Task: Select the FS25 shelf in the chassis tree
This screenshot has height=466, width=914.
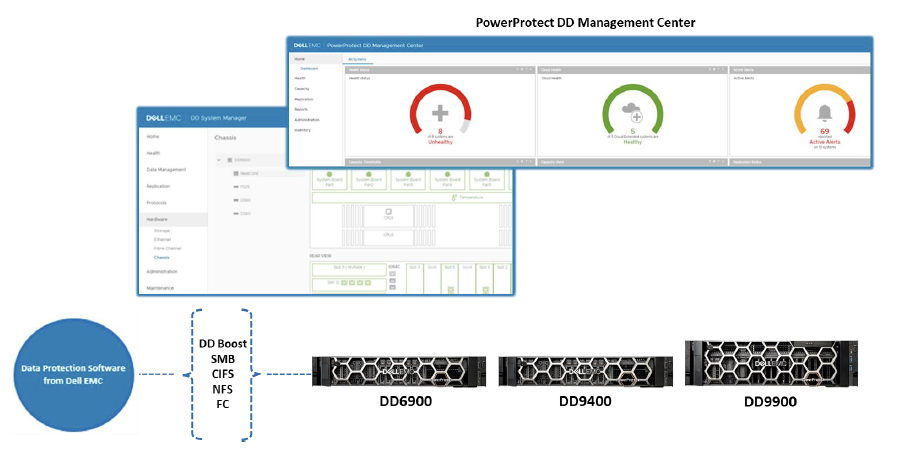Action: (245, 187)
